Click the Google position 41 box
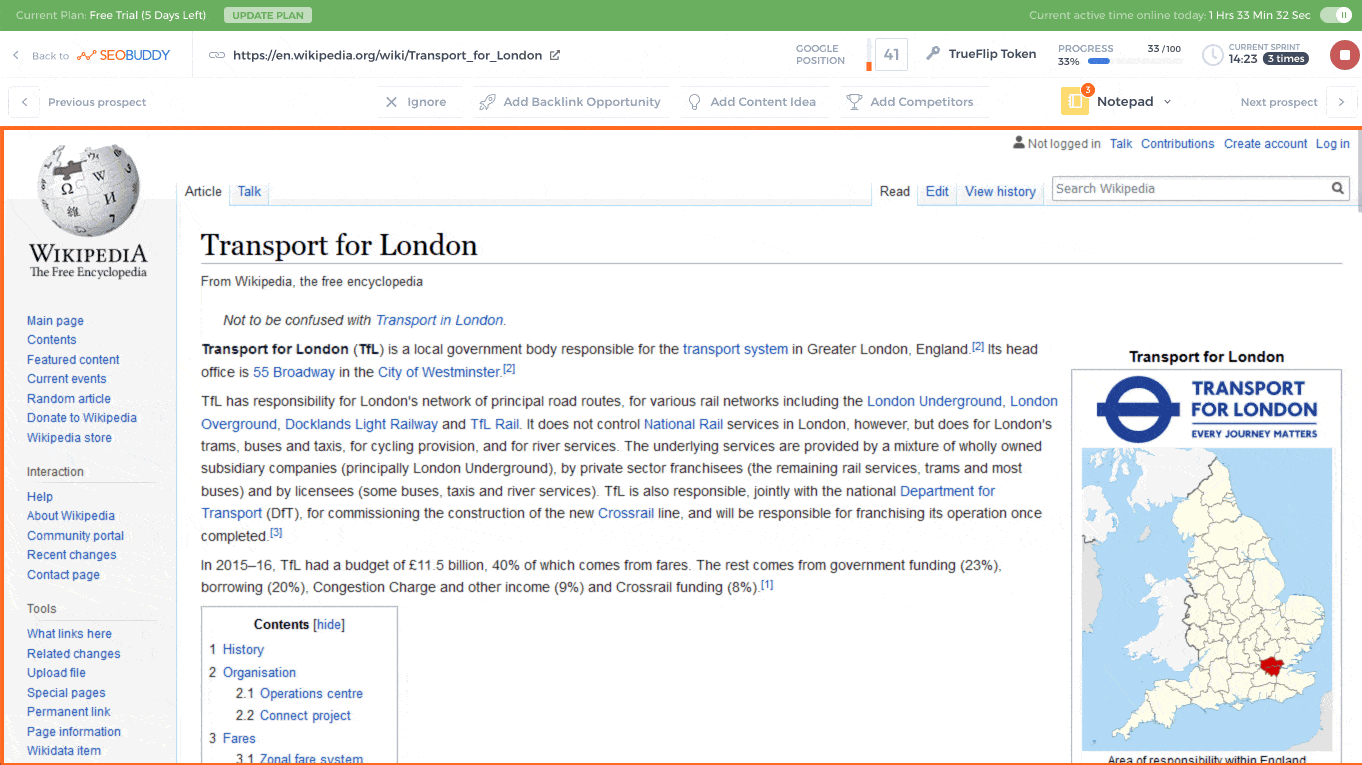The height and width of the screenshot is (765, 1362). click(x=891, y=55)
